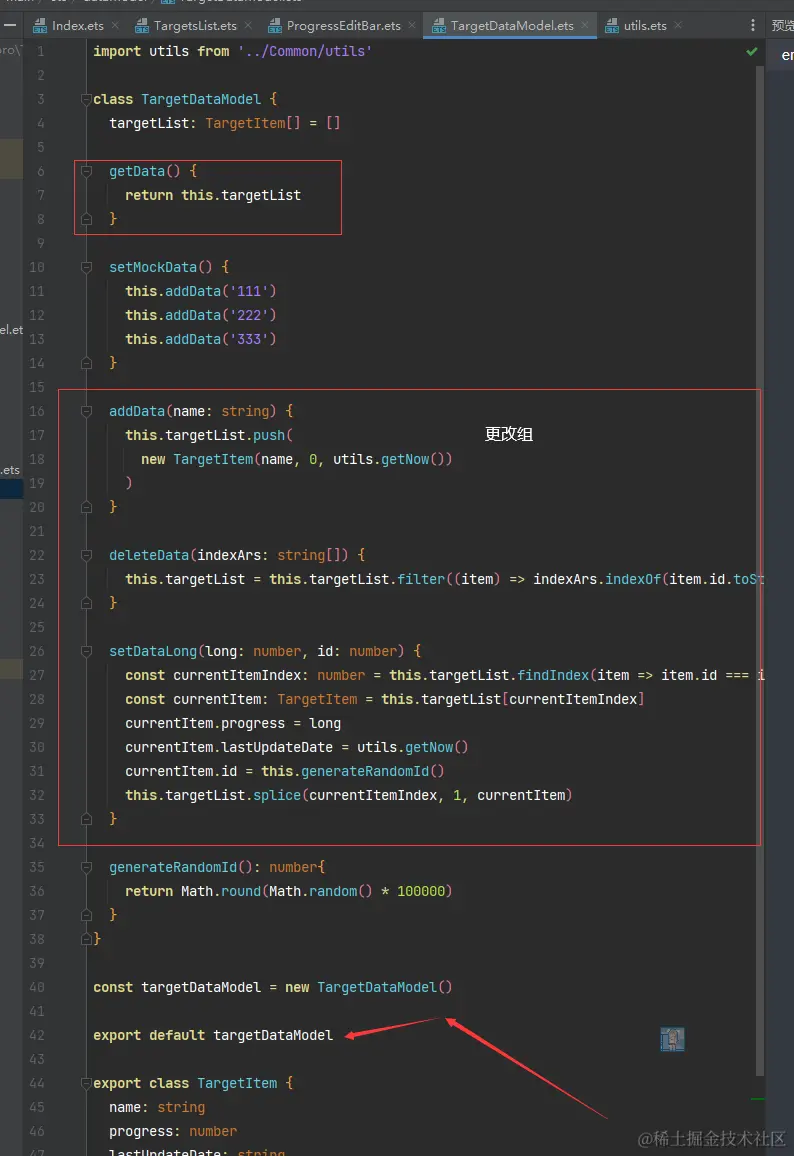Screen dimensions: 794x1156
Task: Click 'new TargetItem(name, 0, utils.getNow())'
Action: click(x=296, y=459)
